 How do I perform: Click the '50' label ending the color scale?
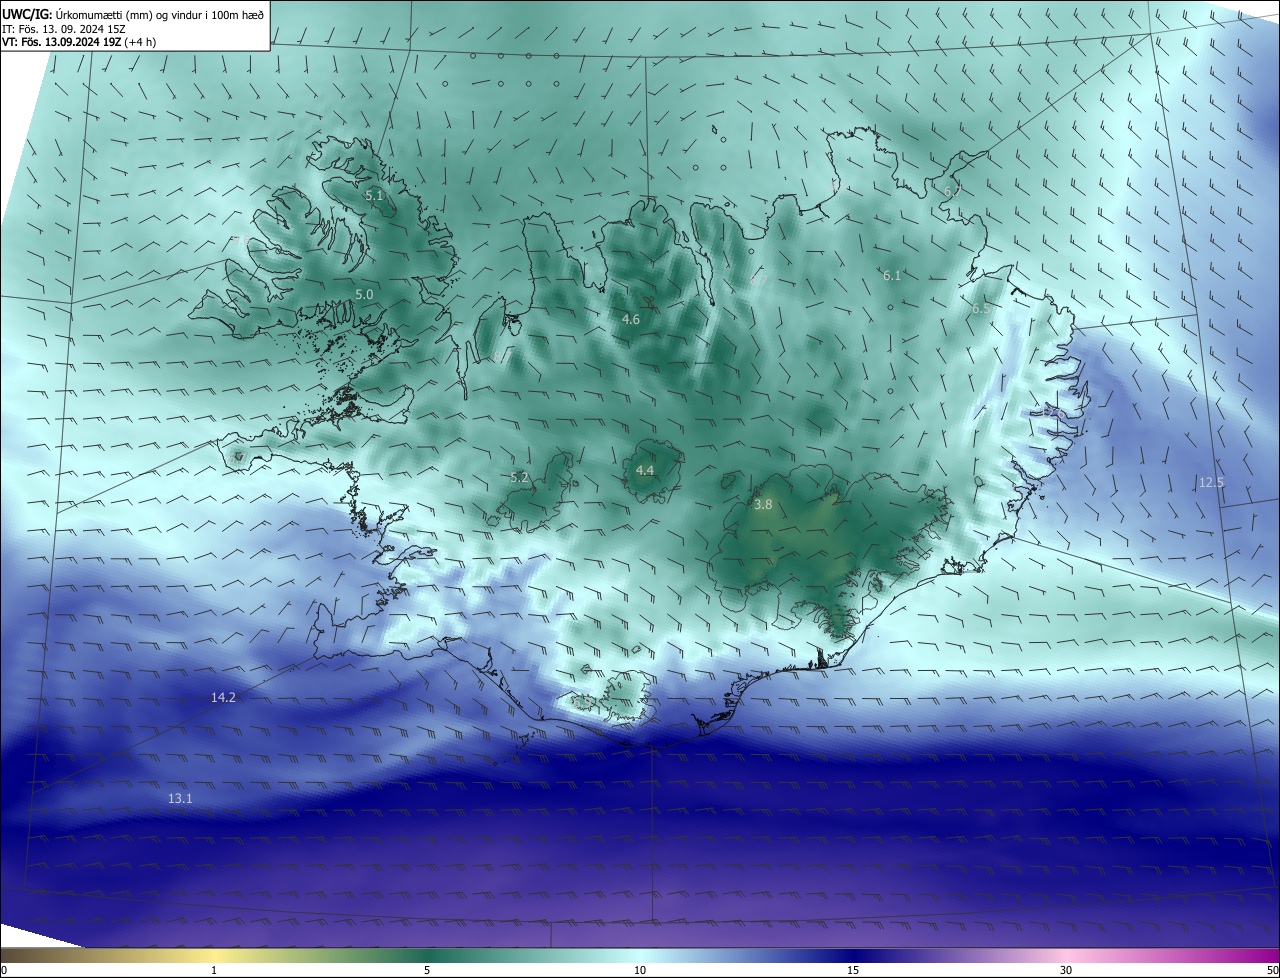click(x=1272, y=970)
